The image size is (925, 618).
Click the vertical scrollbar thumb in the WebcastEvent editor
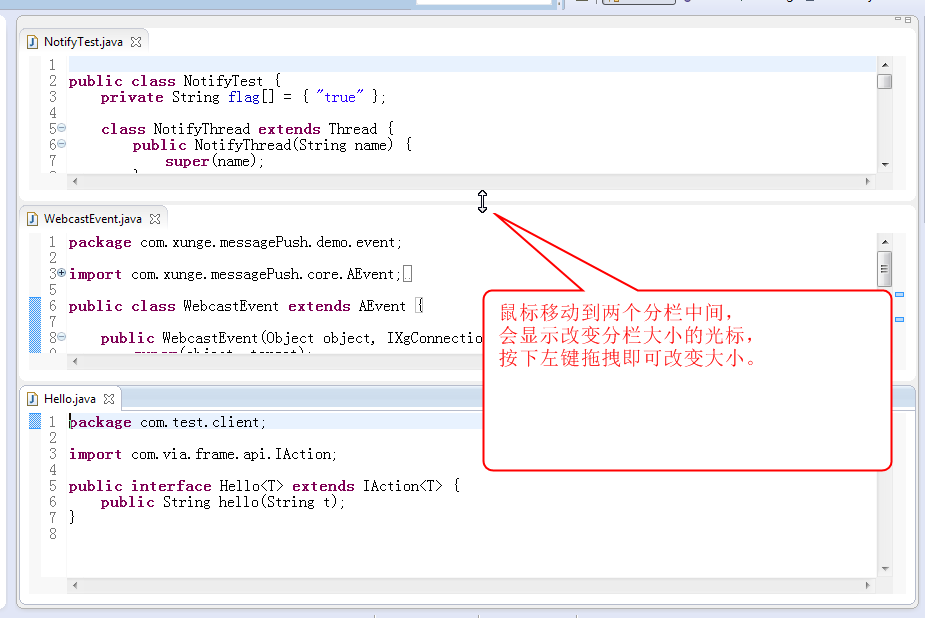[884, 269]
